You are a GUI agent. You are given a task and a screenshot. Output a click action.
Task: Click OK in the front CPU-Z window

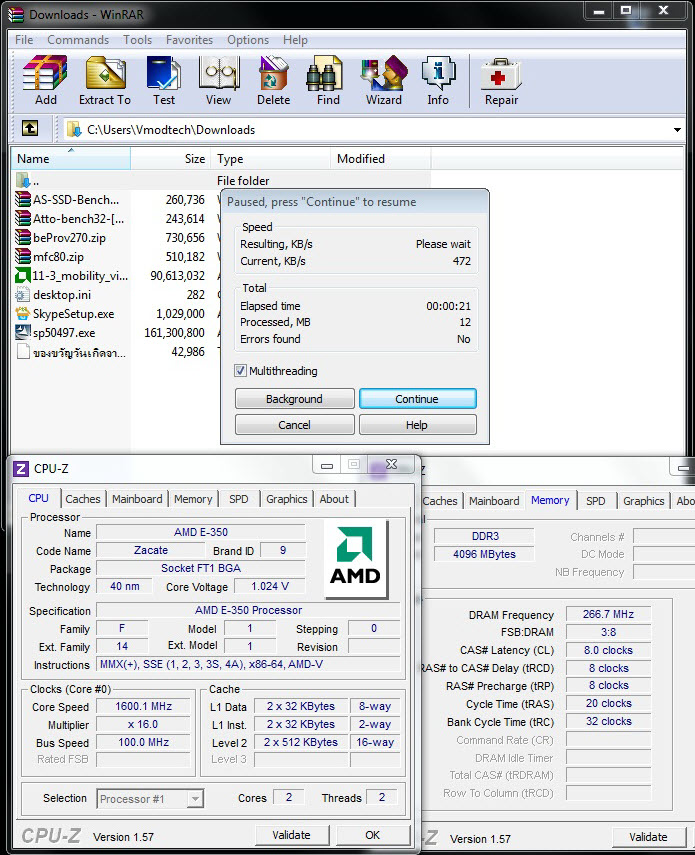coord(373,835)
